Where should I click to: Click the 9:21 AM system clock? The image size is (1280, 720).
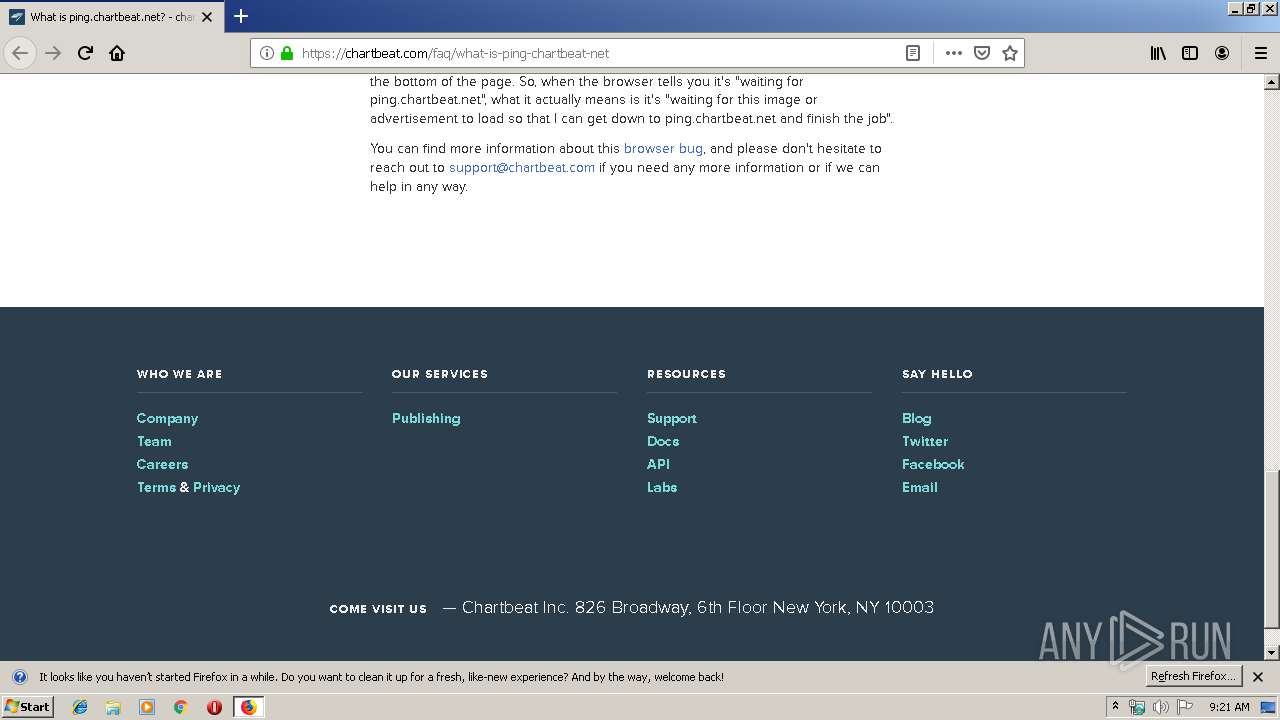pos(1229,707)
